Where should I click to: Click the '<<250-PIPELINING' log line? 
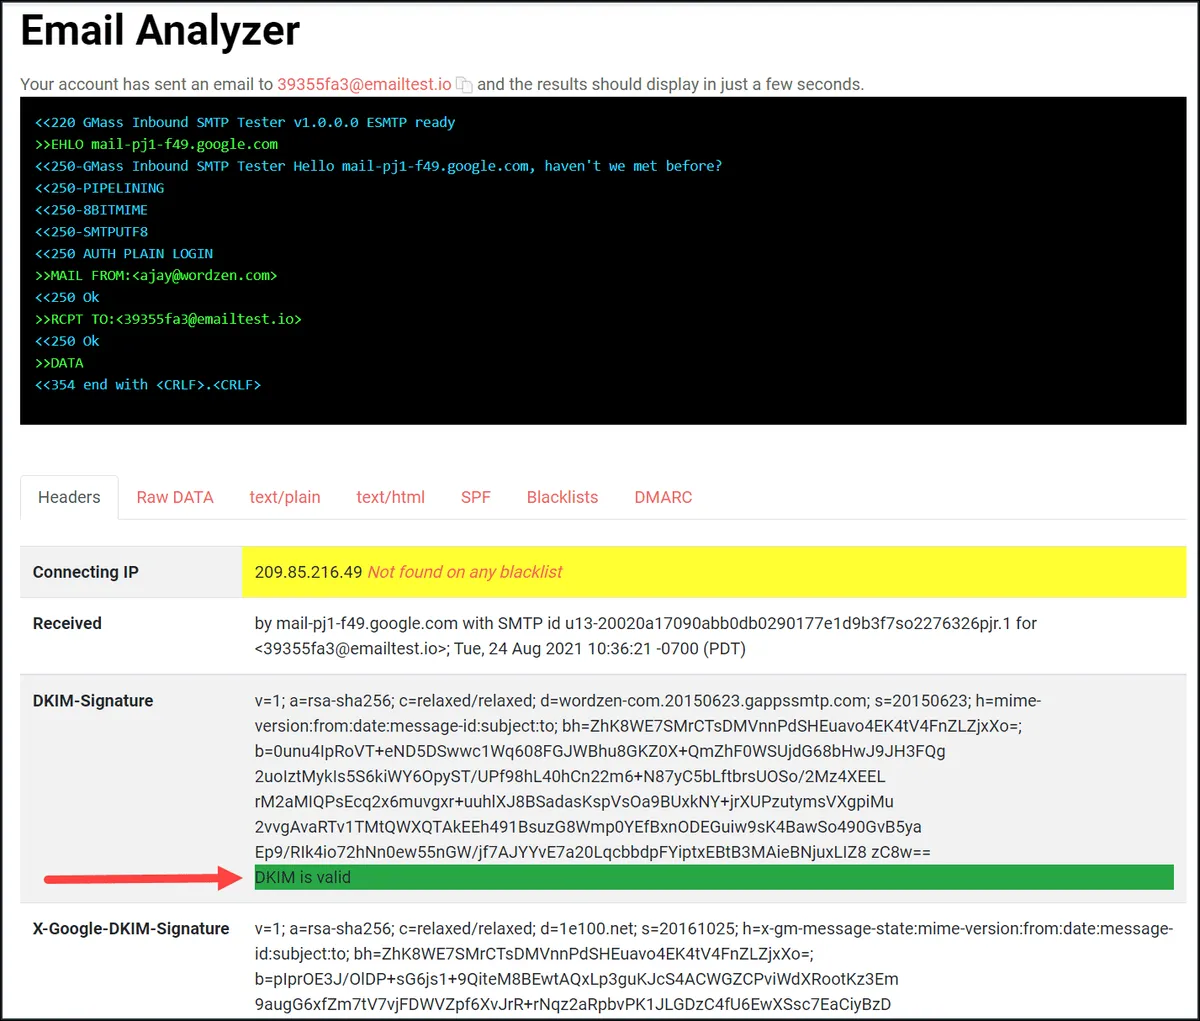[100, 188]
